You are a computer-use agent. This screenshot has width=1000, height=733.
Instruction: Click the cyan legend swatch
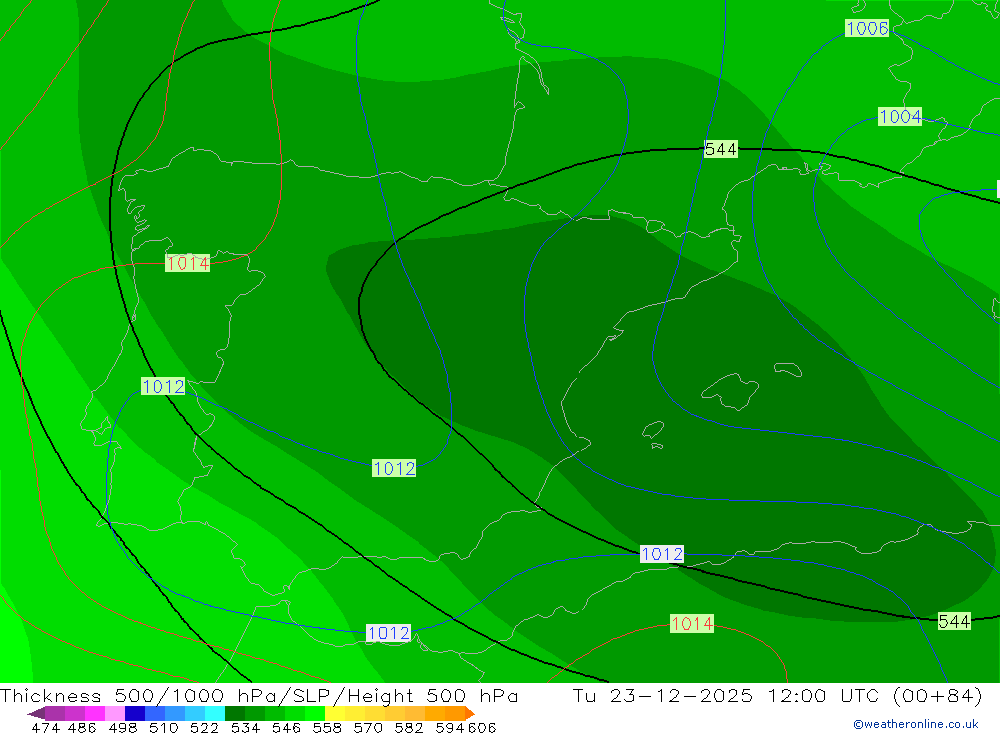pyautogui.click(x=215, y=713)
